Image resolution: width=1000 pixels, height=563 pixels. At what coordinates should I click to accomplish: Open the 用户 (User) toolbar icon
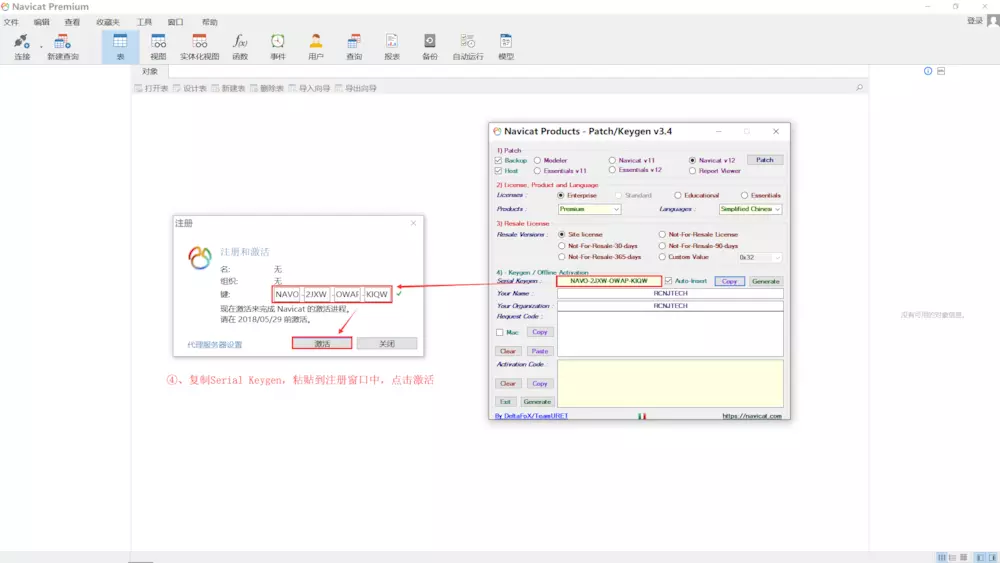click(x=316, y=47)
